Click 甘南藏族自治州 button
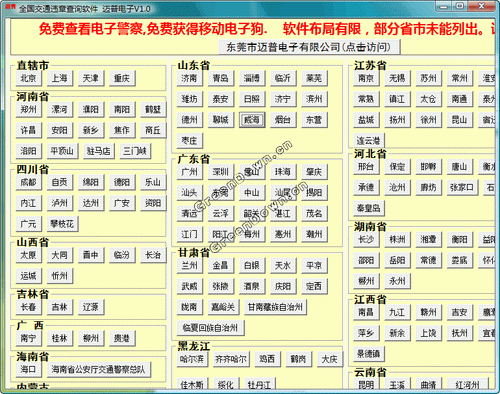 (x=275, y=307)
